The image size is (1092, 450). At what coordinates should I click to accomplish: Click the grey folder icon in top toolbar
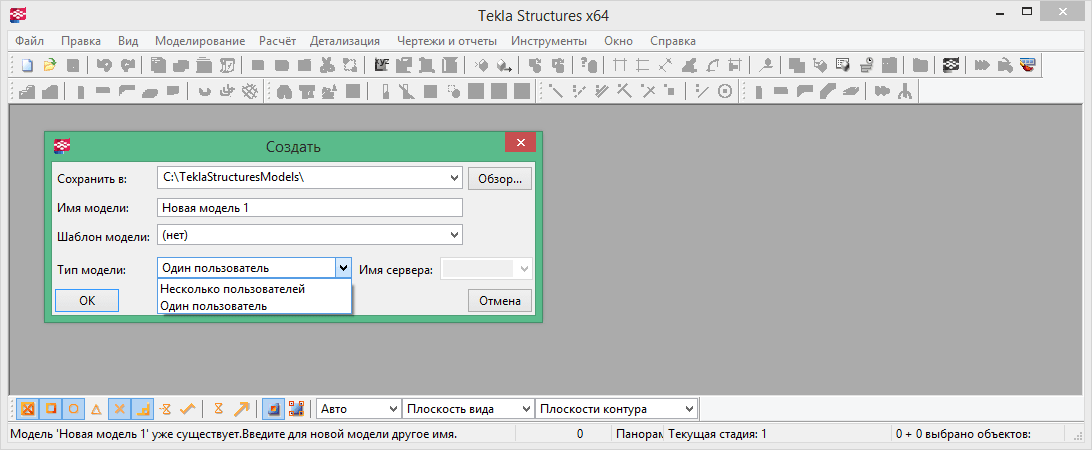coord(920,65)
